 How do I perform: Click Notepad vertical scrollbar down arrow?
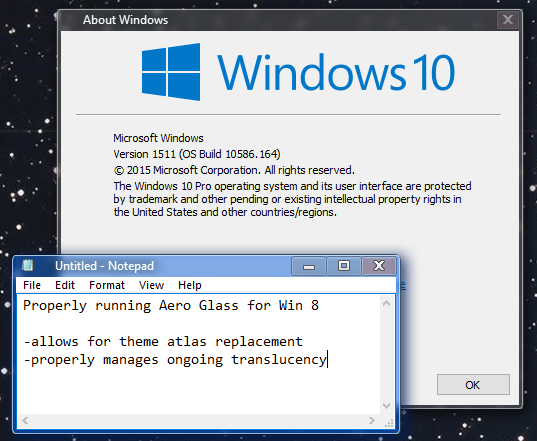(x=387, y=406)
